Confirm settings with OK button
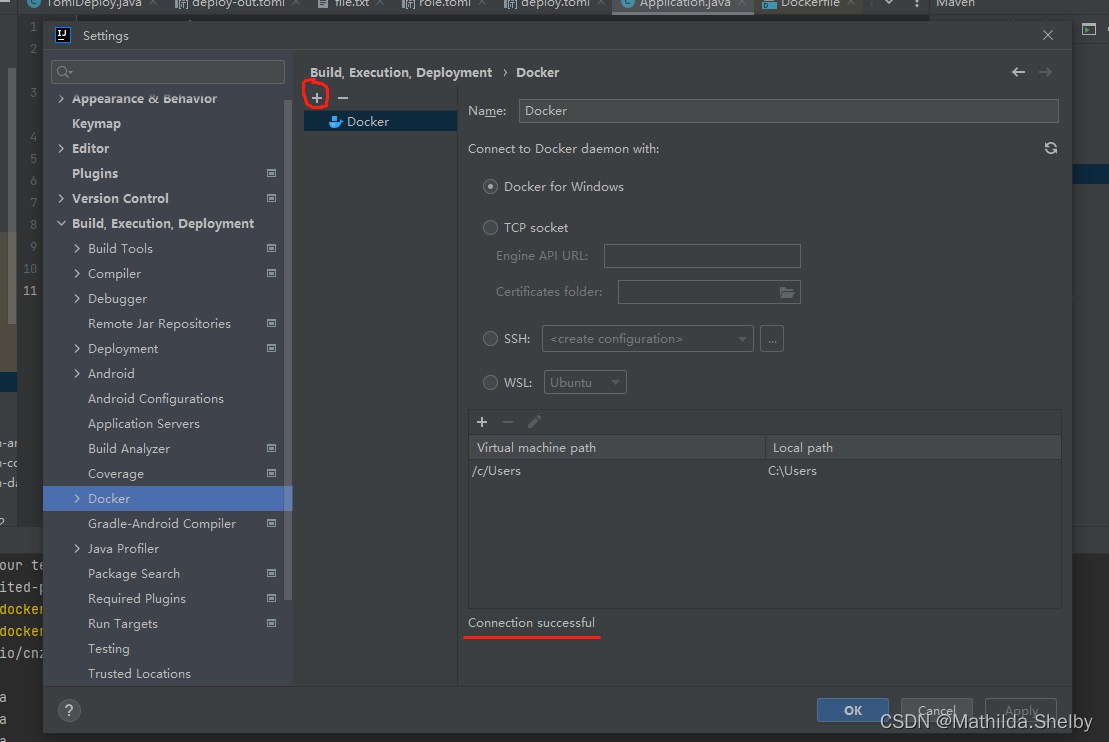 (852, 710)
